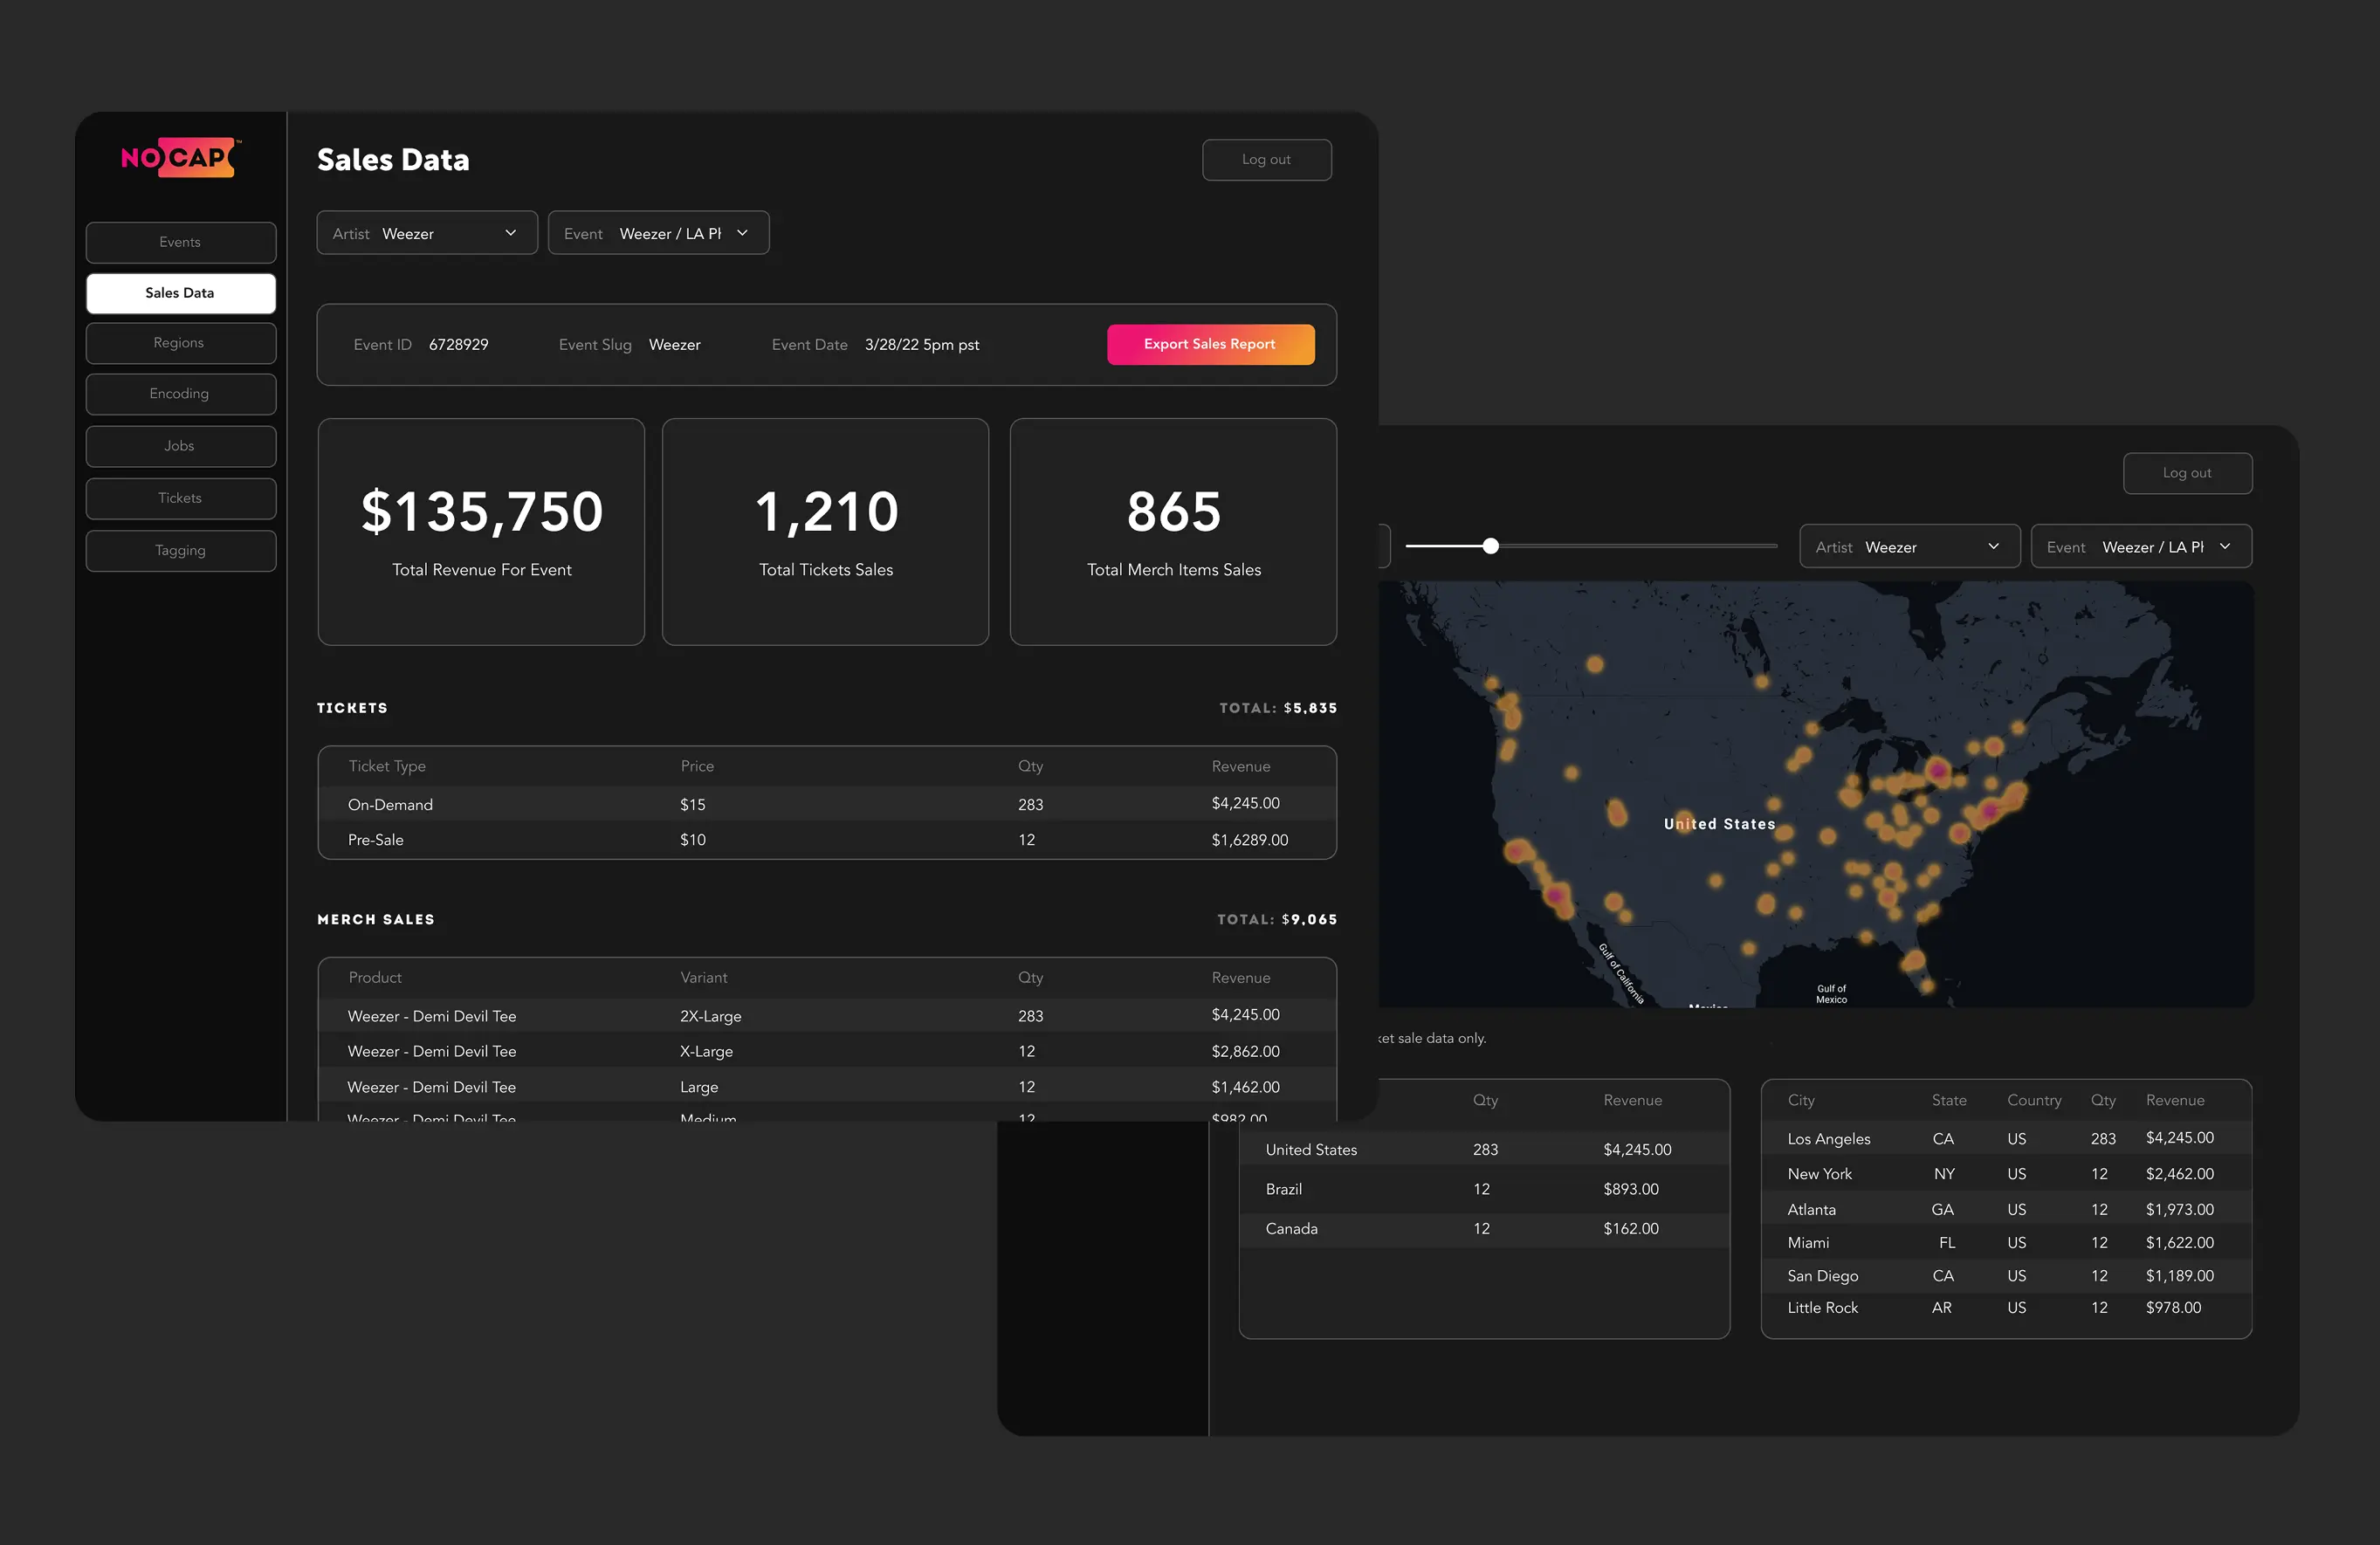Click Event ID value 6728929
The width and height of the screenshot is (2380, 1545).
(x=458, y=345)
